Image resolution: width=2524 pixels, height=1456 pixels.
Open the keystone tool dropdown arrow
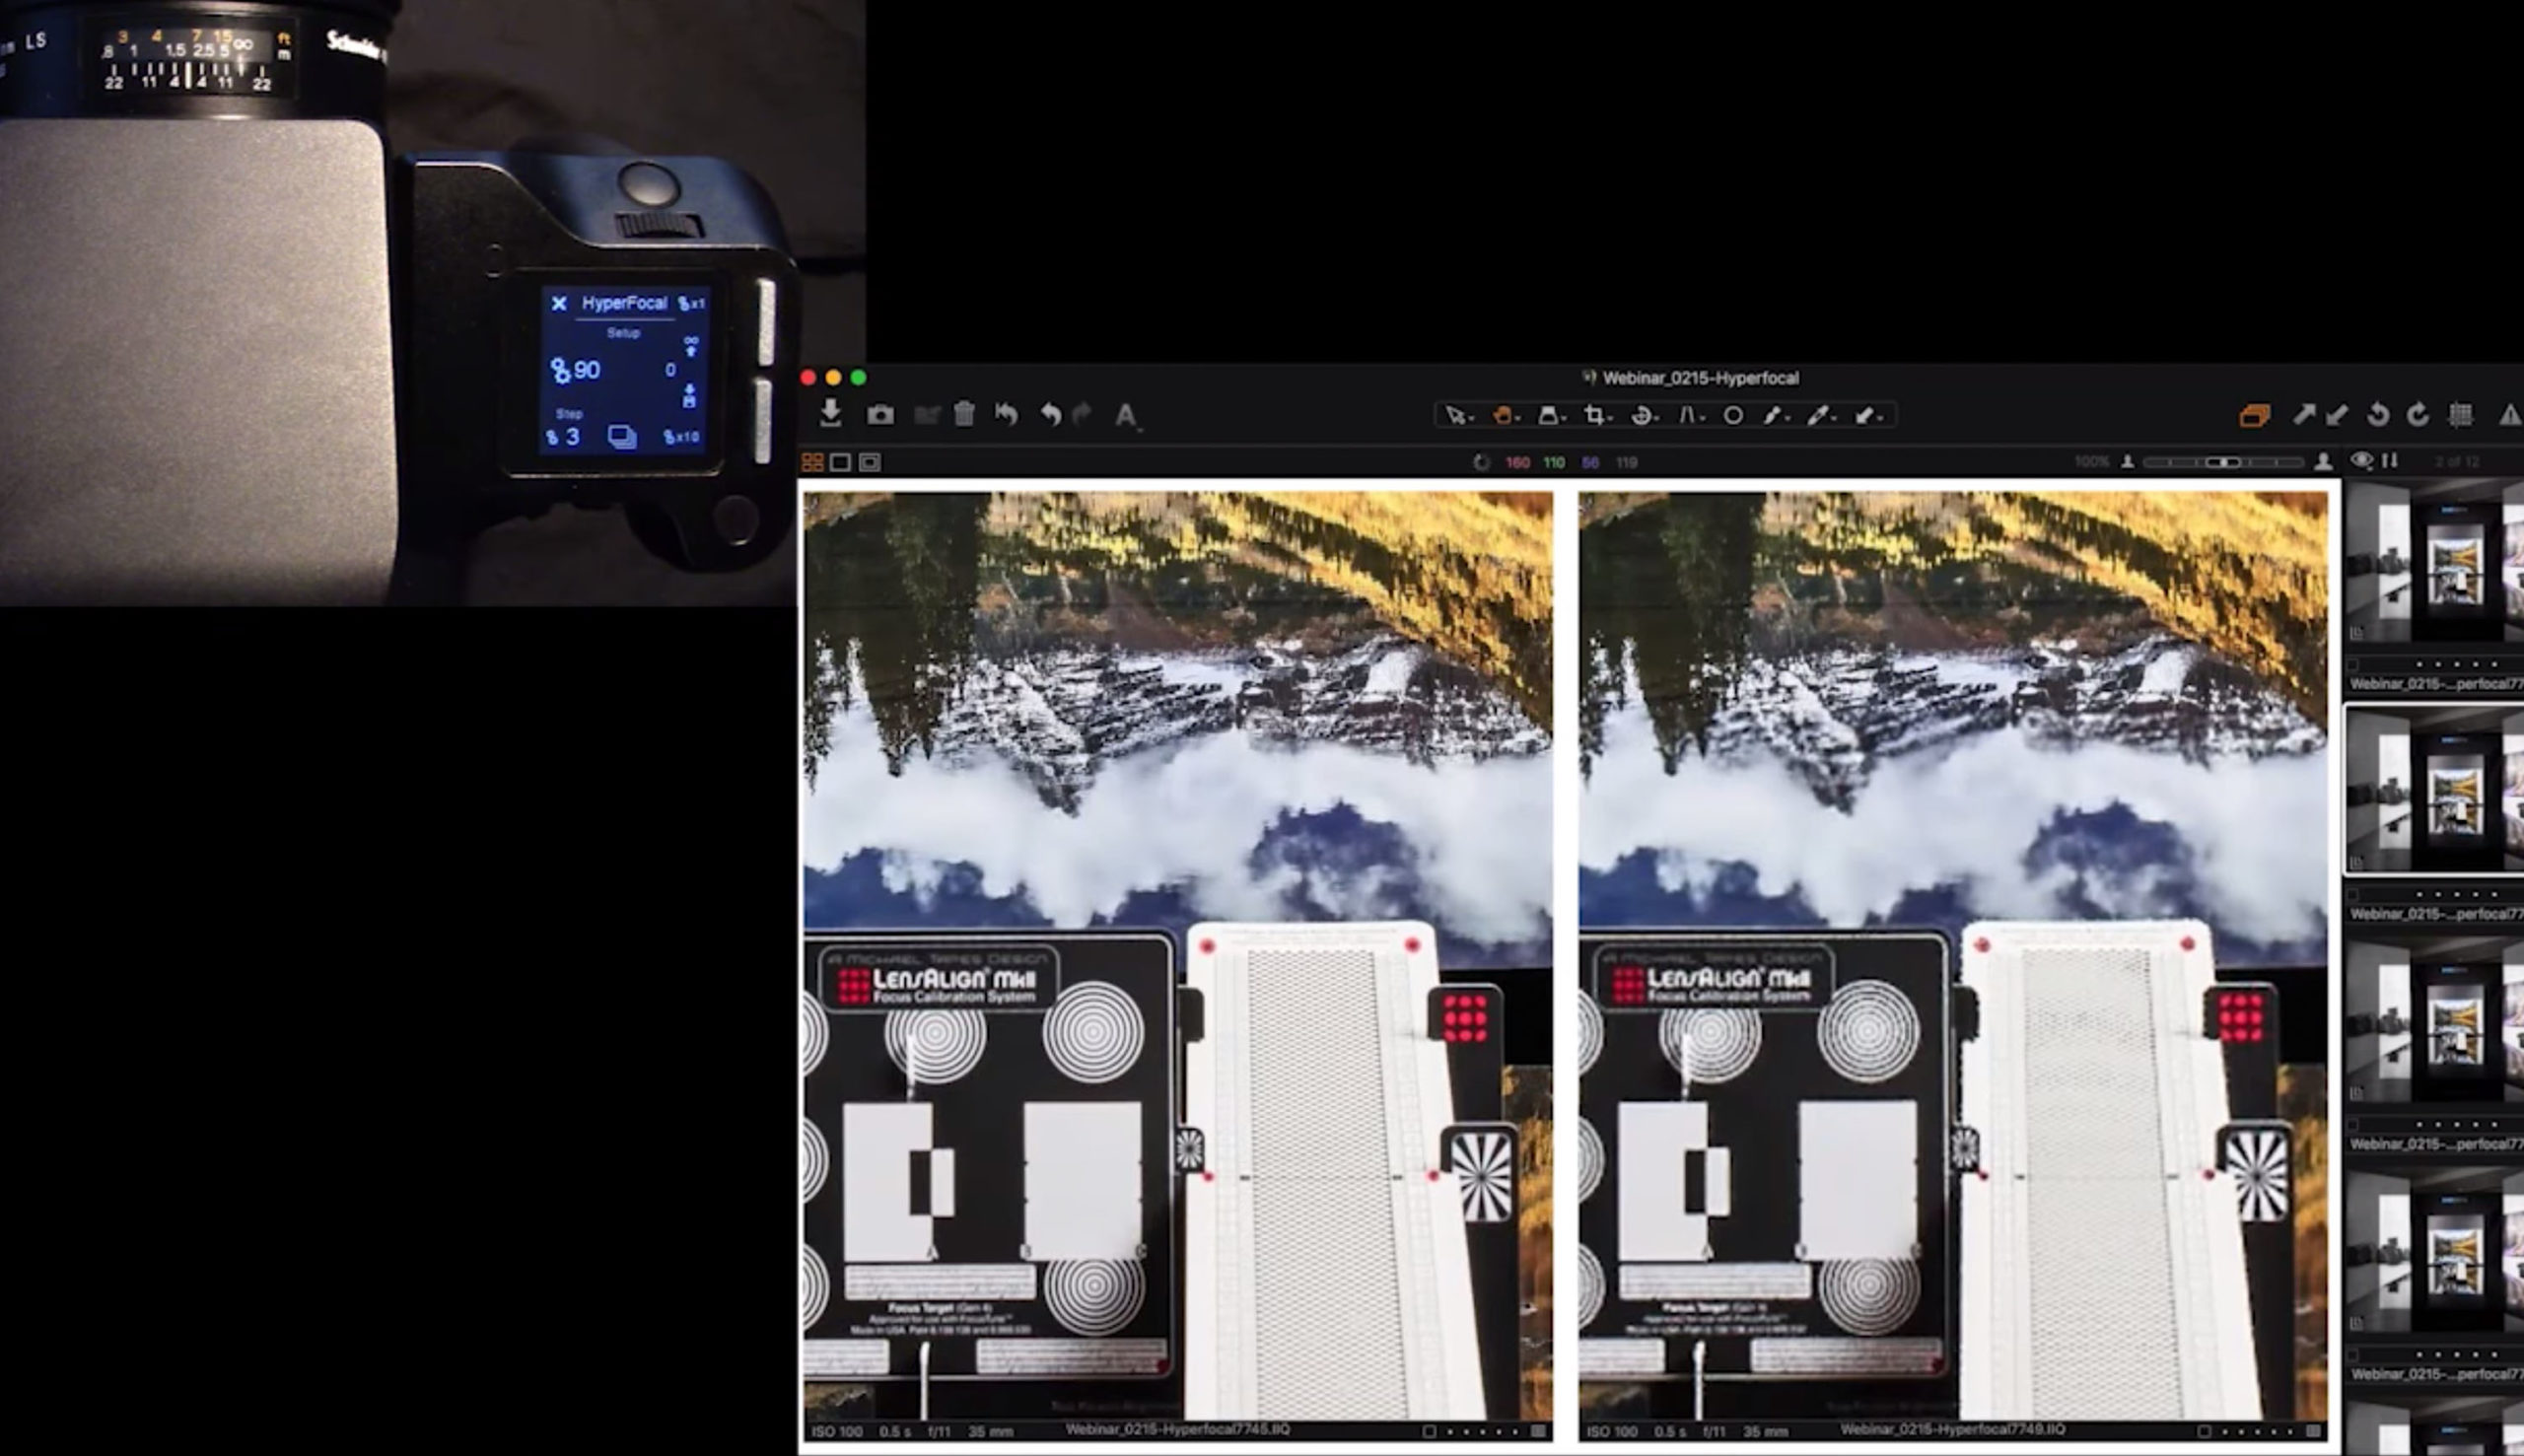1565,418
